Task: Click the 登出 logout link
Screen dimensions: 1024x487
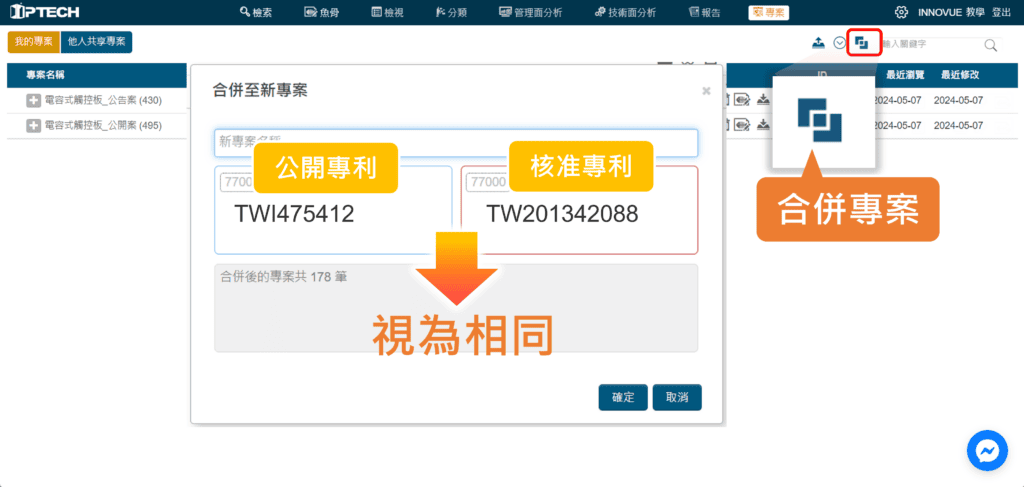Action: 1001,12
